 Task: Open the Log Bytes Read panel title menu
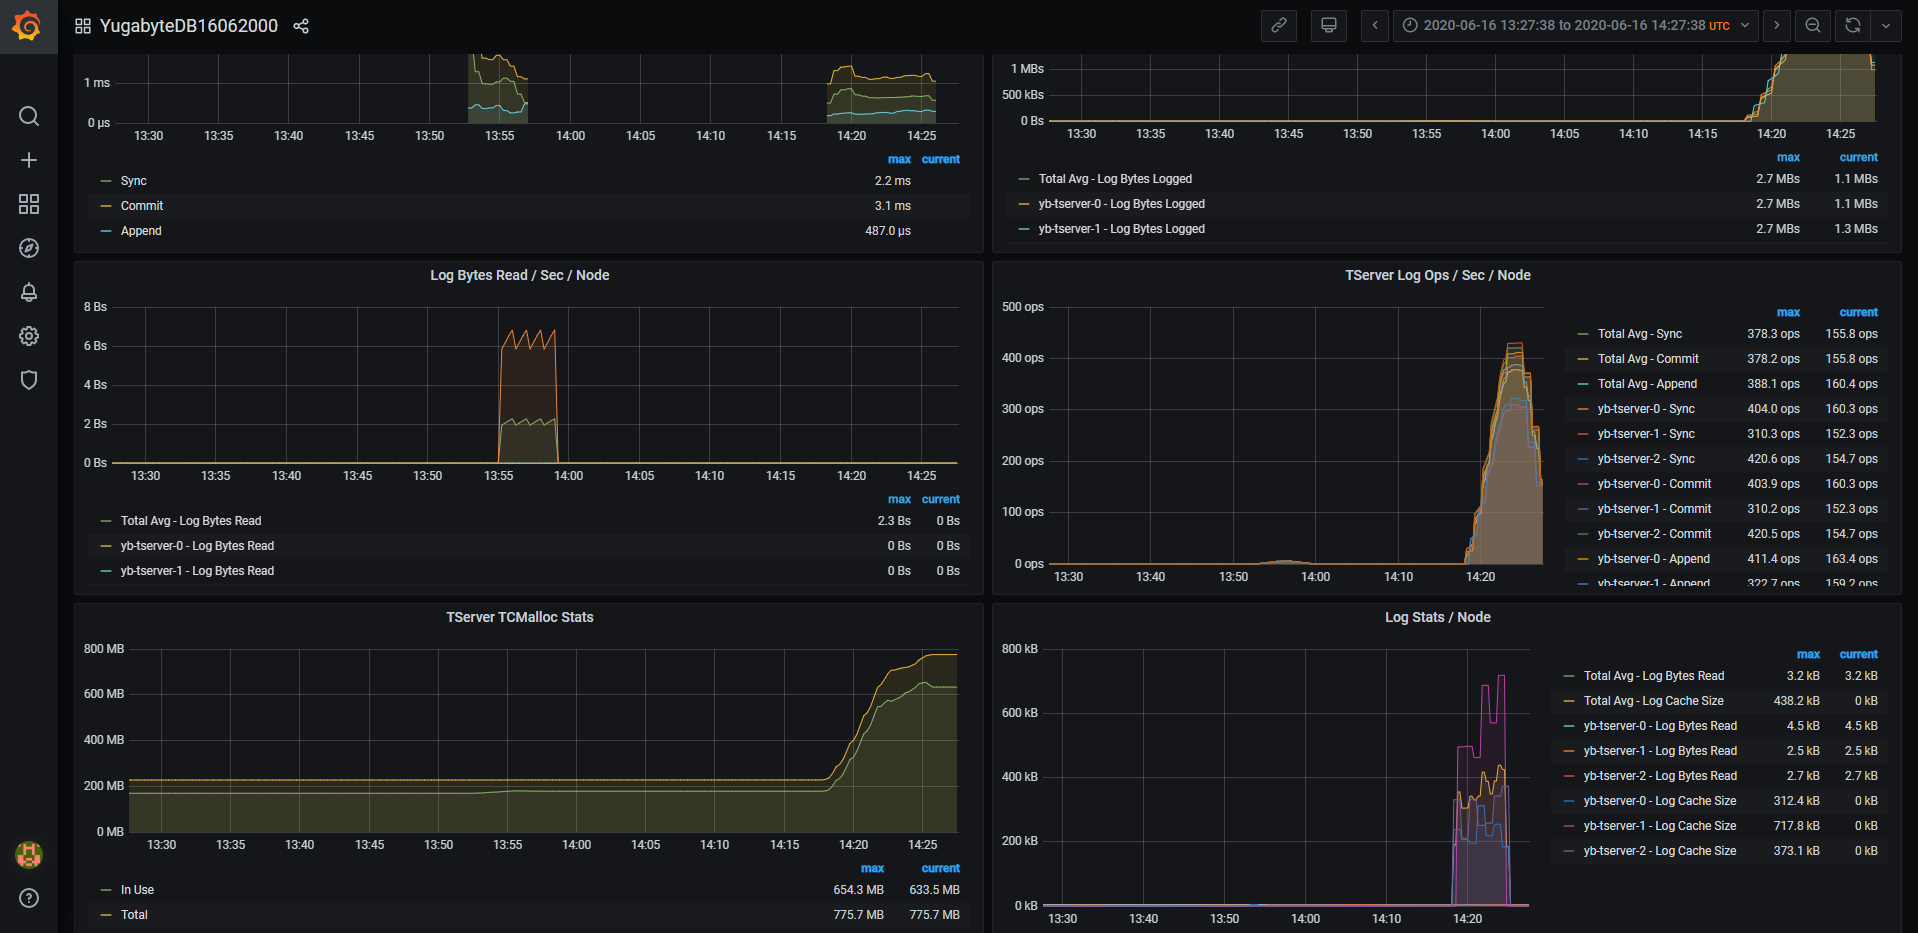[519, 275]
